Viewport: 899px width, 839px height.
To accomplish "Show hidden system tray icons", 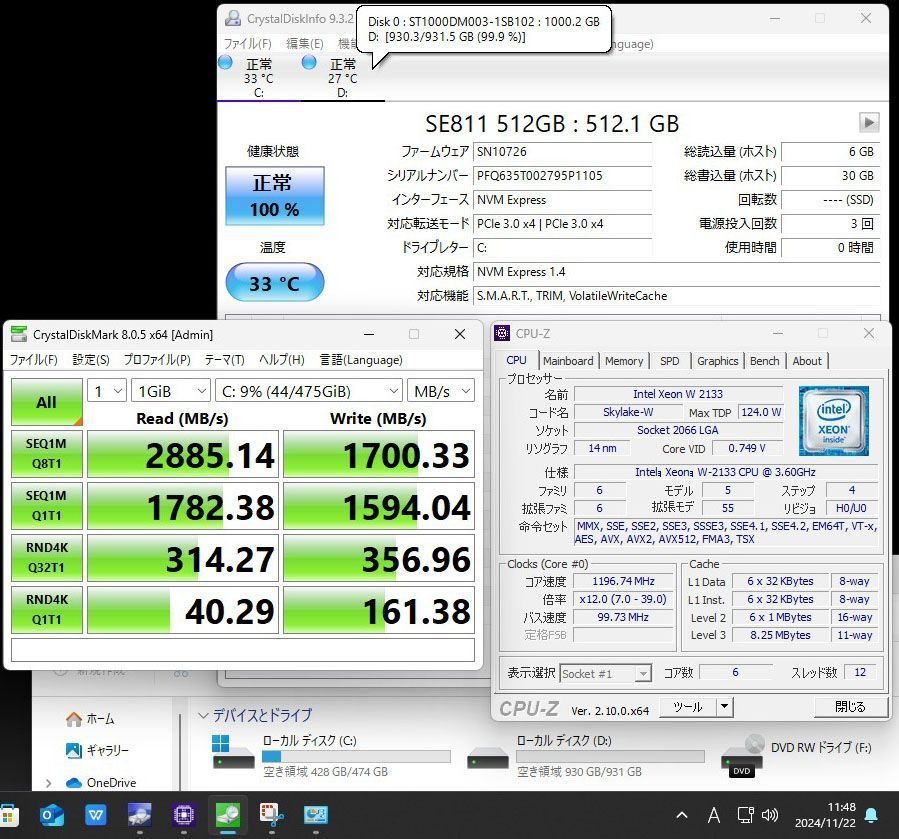I will [x=682, y=815].
